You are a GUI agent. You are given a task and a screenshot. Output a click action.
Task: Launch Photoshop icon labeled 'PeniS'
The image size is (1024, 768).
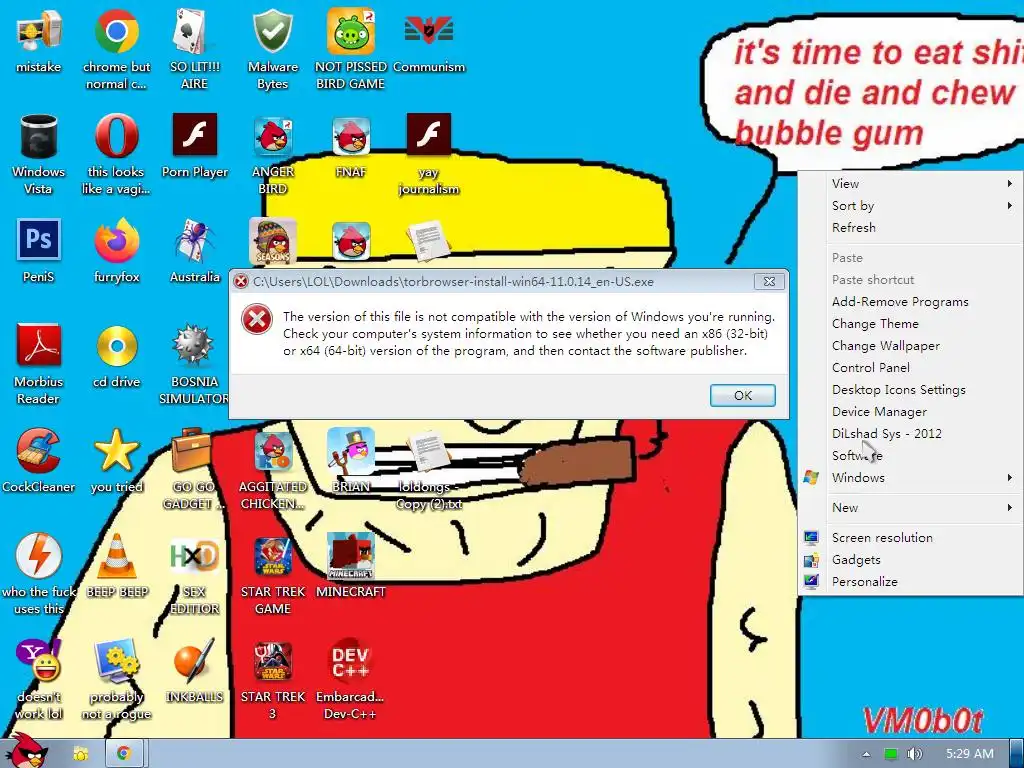pos(39,251)
